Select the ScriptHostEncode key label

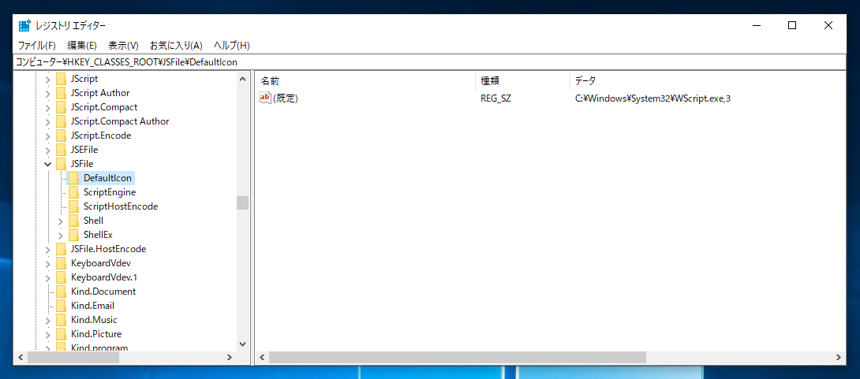pyautogui.click(x=121, y=207)
